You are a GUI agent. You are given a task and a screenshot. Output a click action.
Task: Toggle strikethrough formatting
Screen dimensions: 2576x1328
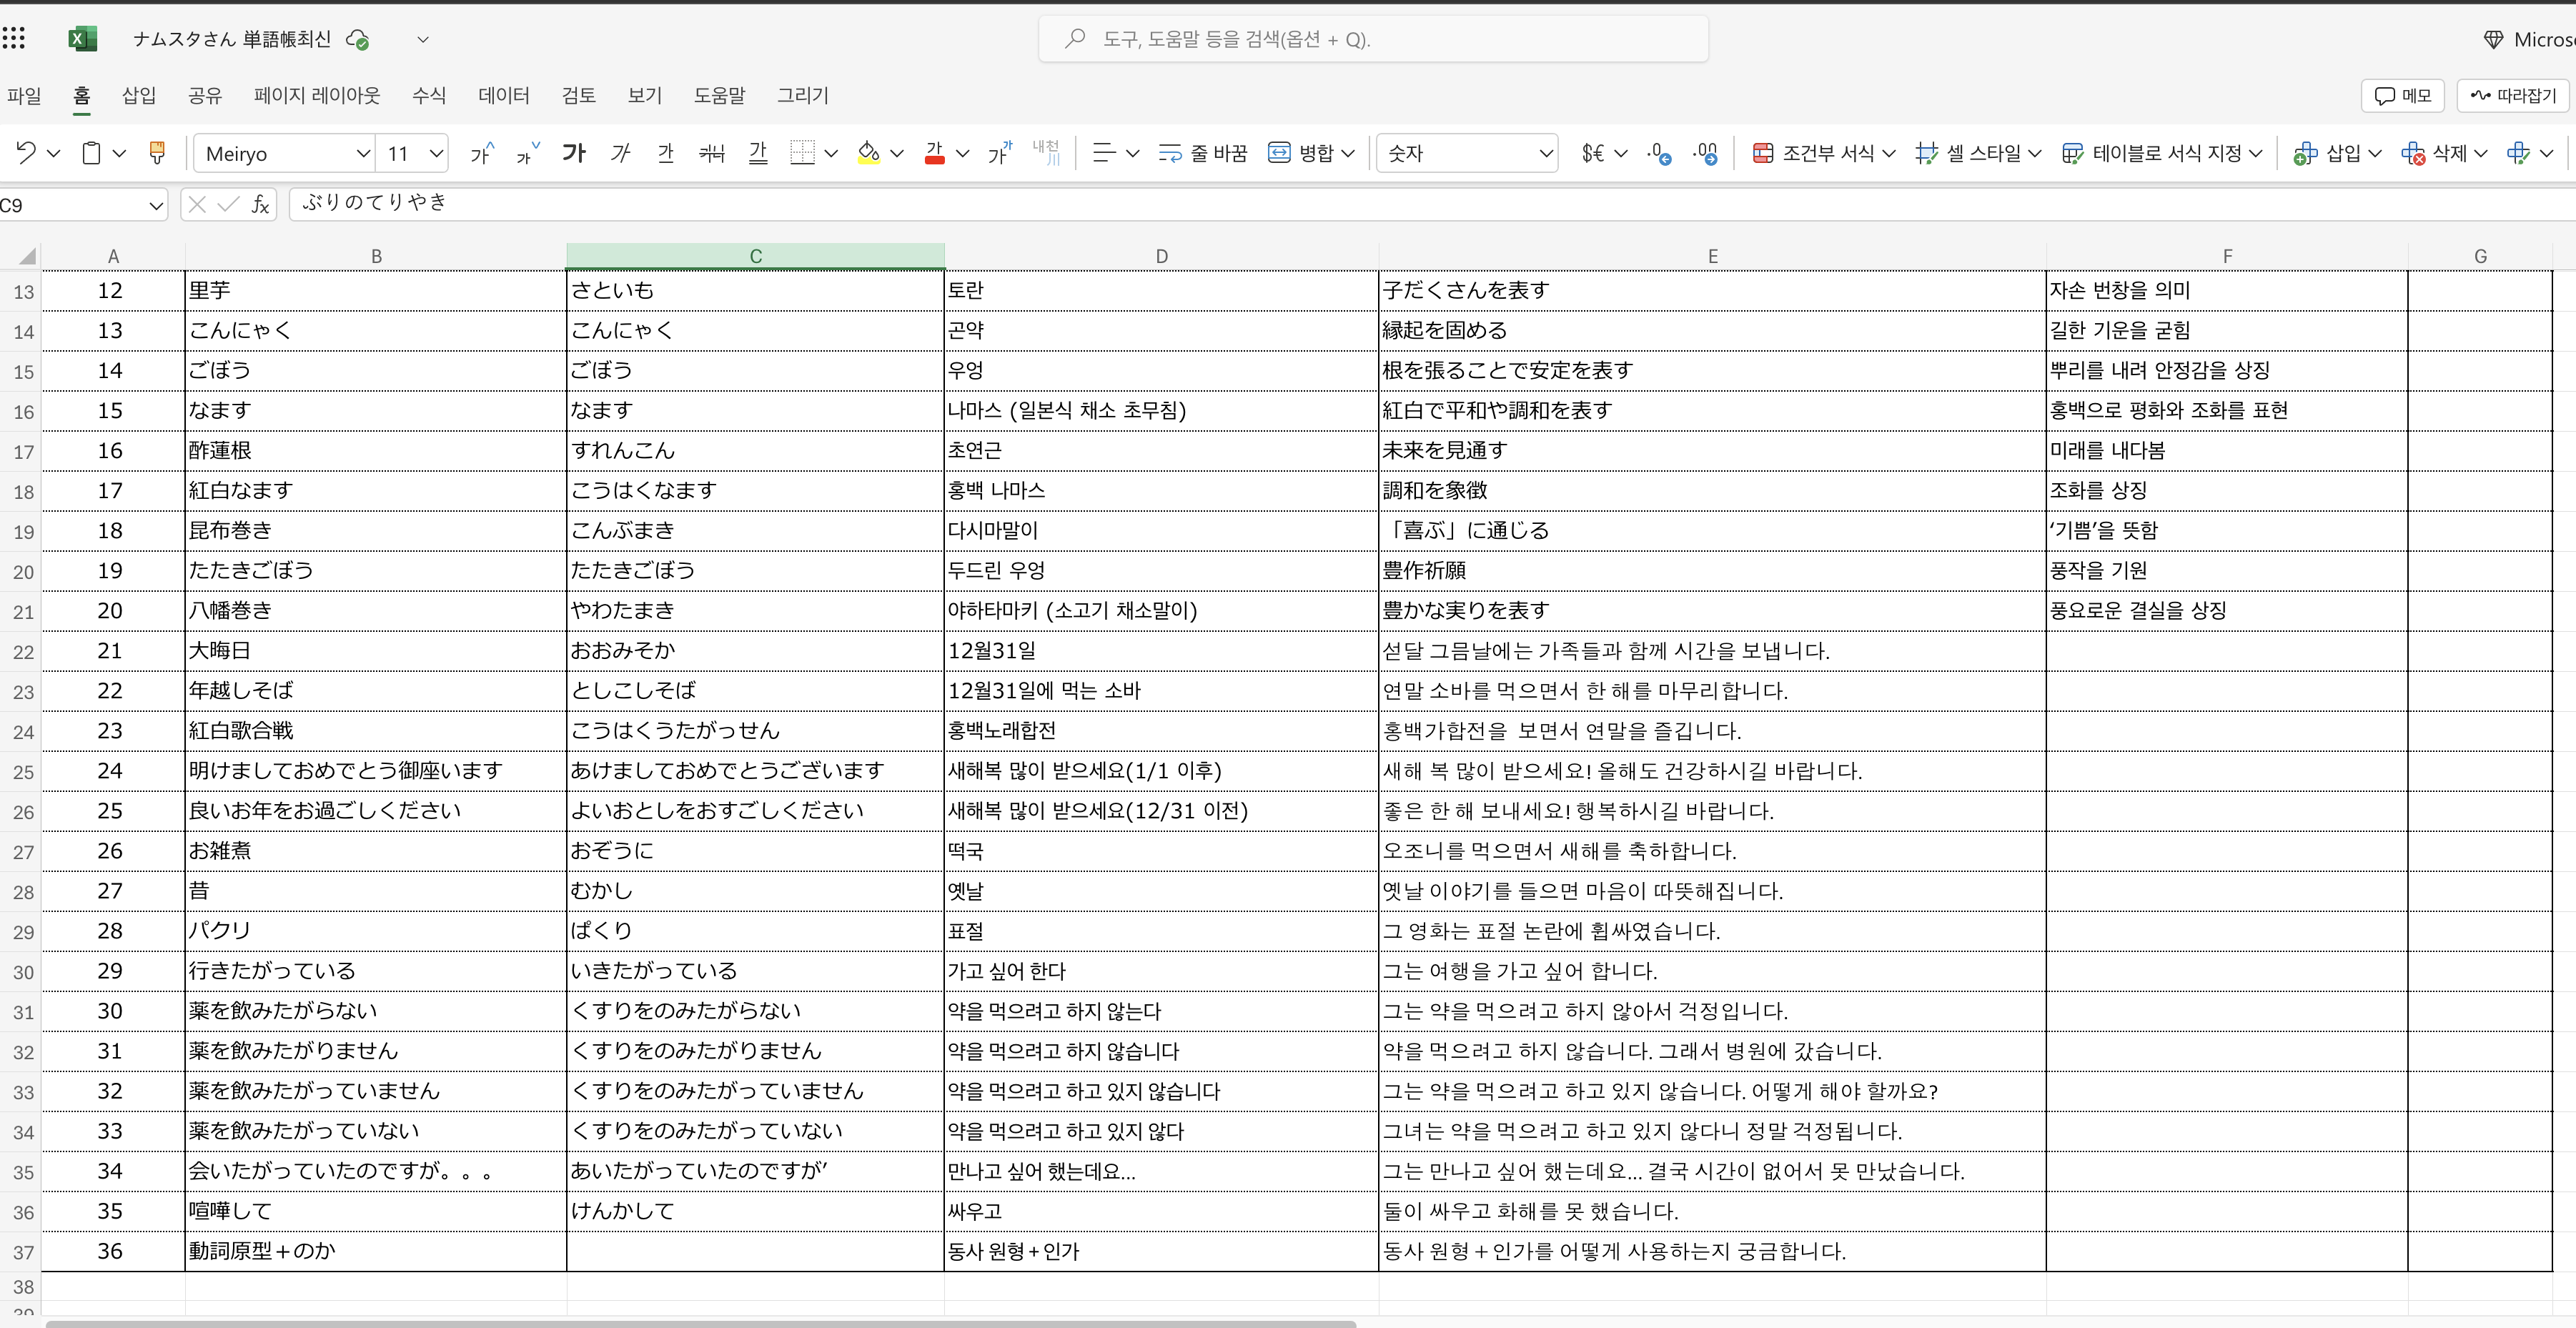[x=711, y=153]
